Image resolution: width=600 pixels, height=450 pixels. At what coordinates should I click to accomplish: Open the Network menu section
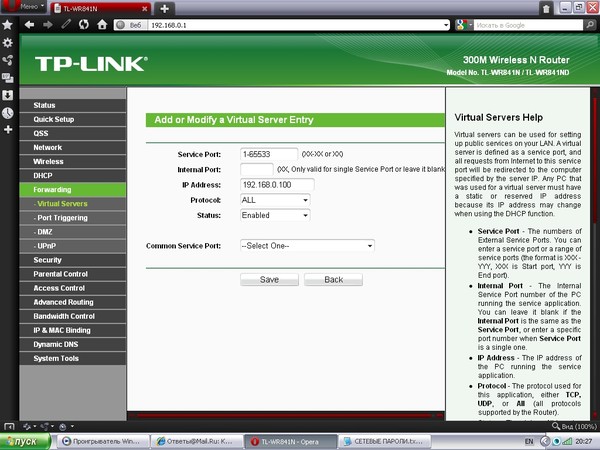pyautogui.click(x=73, y=147)
